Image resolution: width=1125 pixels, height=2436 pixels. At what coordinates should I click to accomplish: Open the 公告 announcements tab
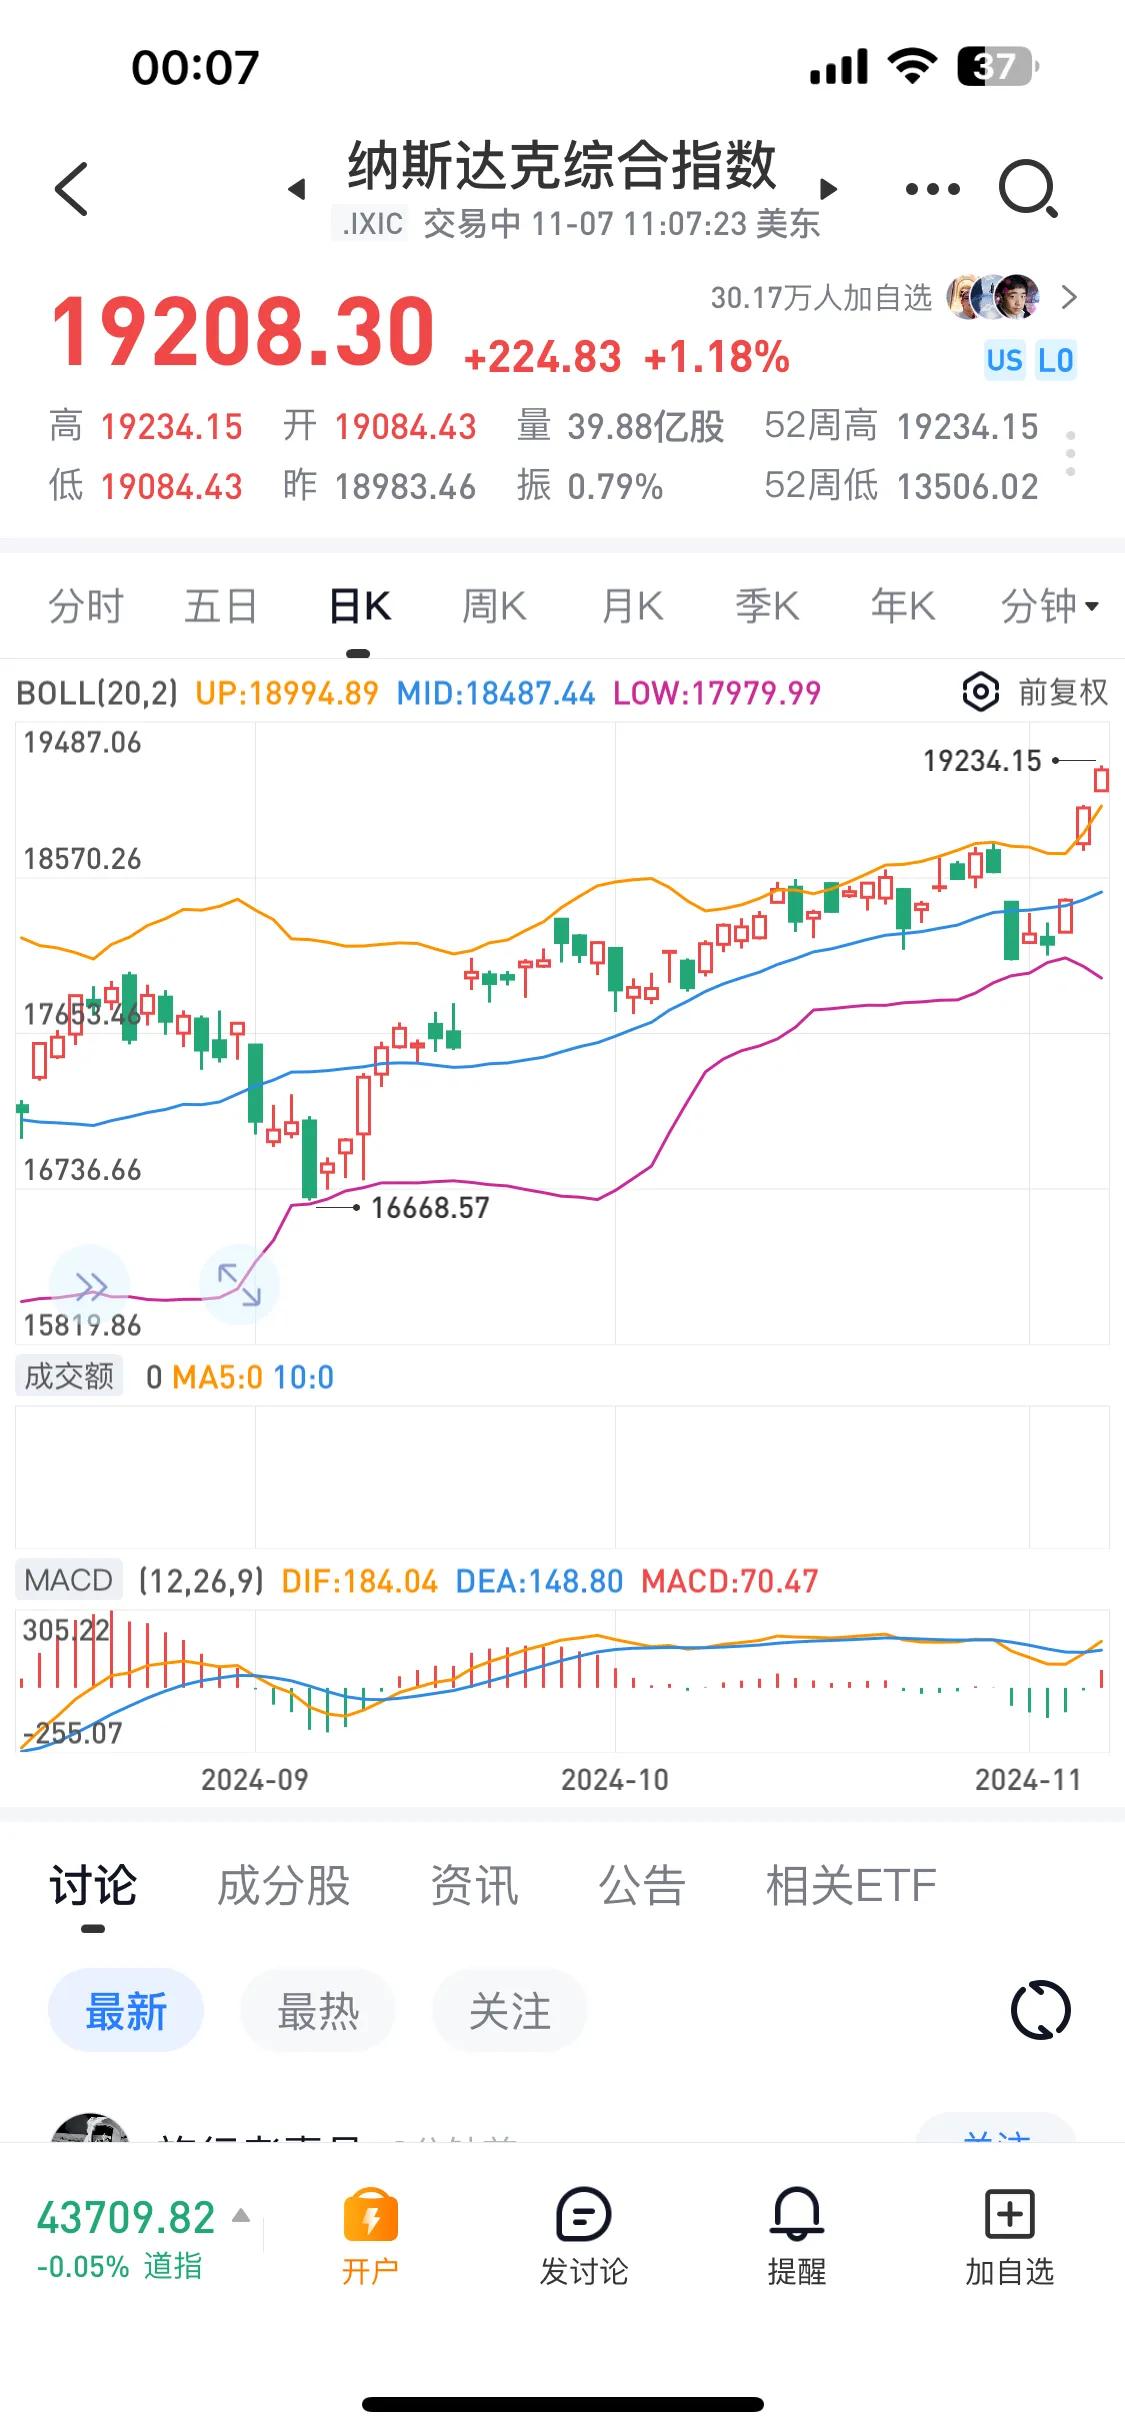click(x=642, y=1886)
